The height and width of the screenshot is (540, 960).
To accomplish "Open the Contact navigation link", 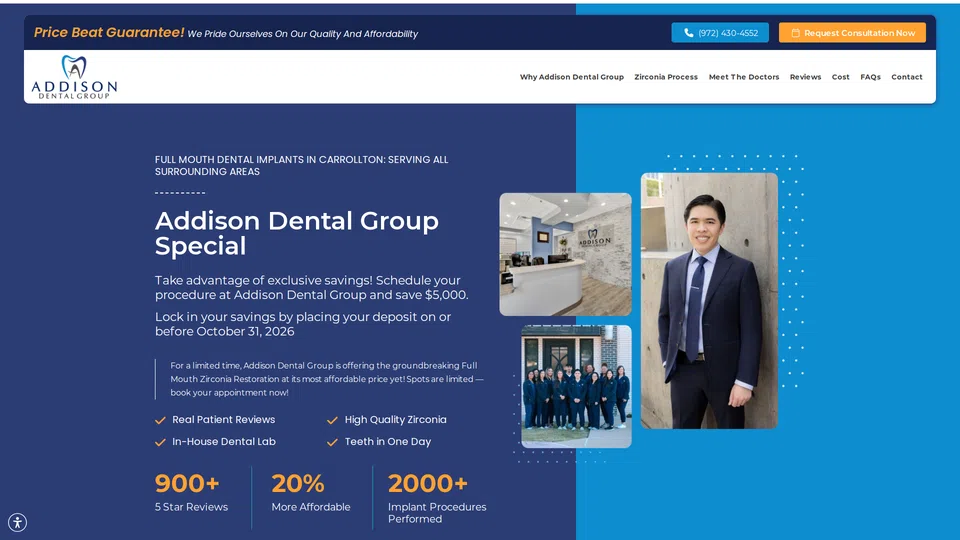I will (x=907, y=77).
